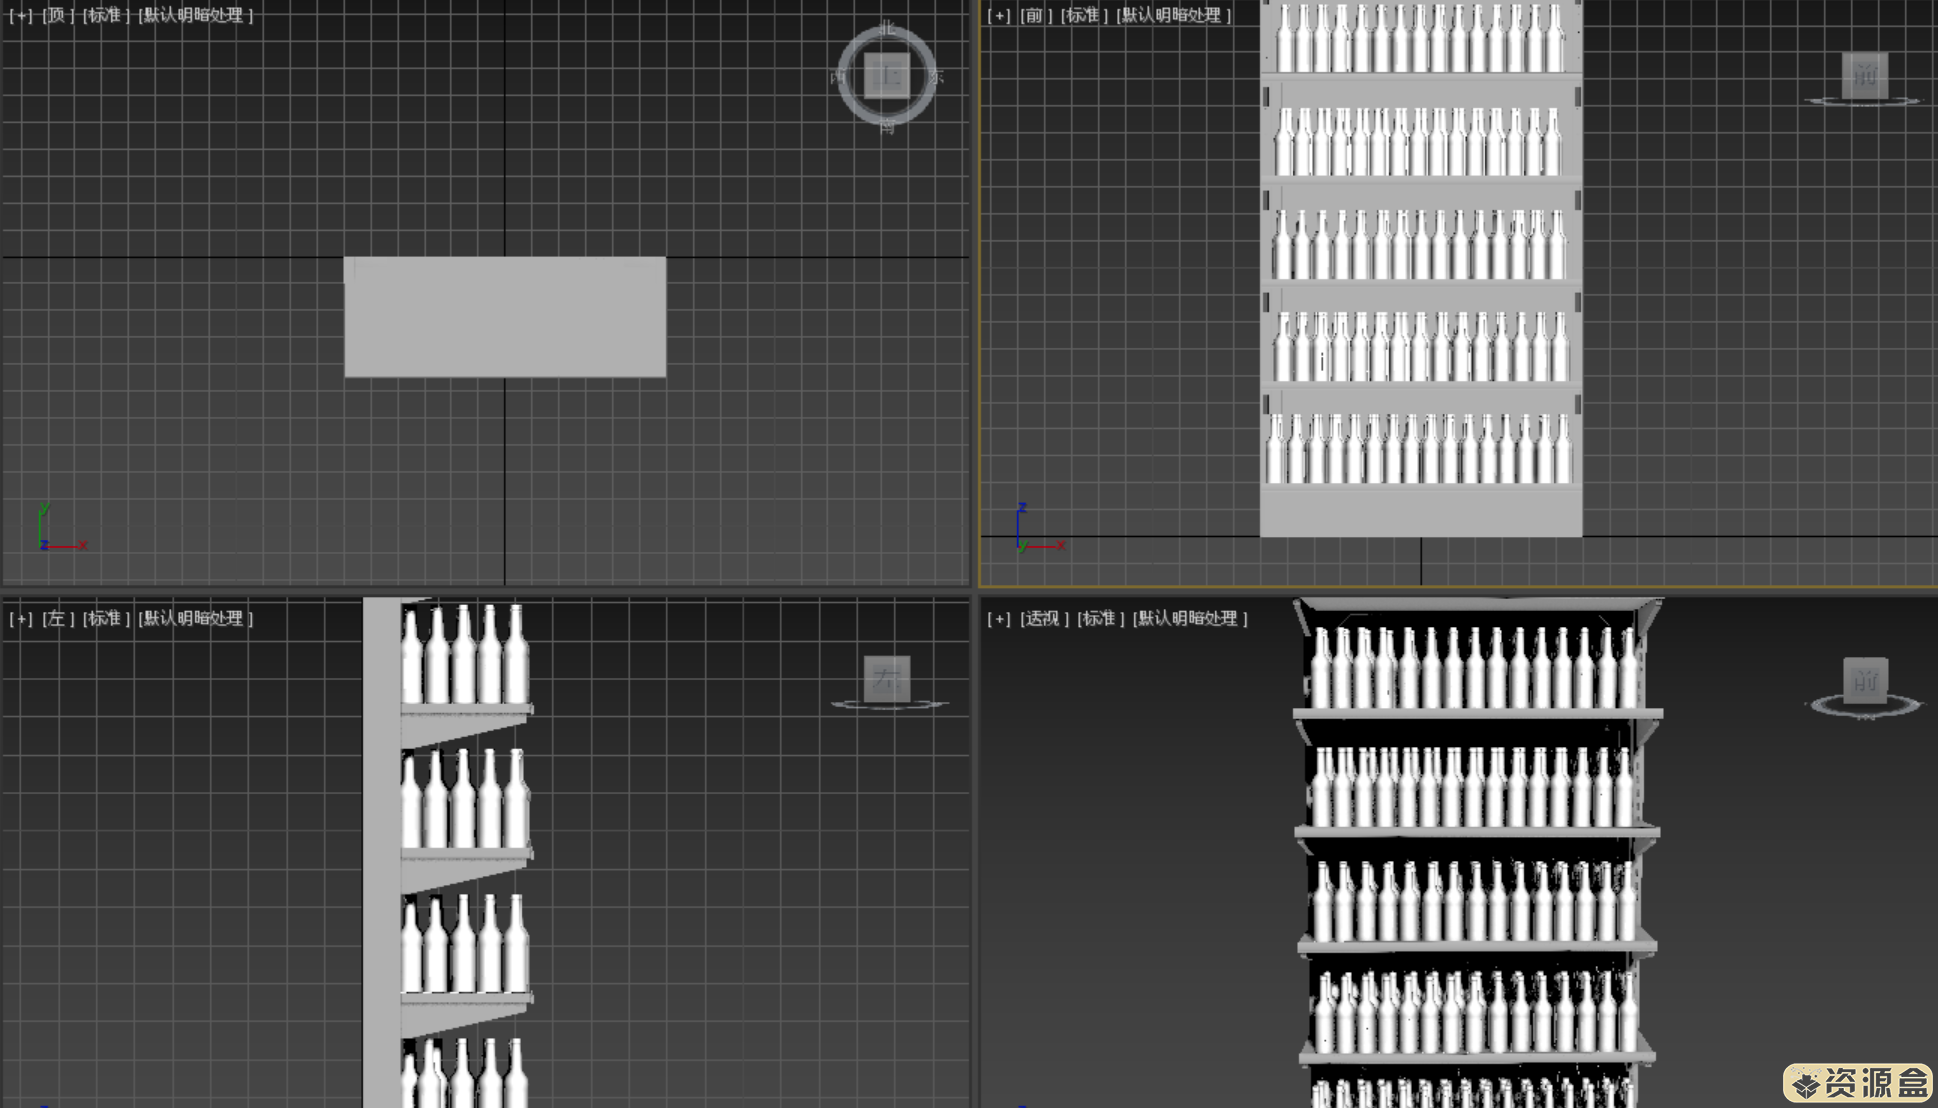Click the compass ring under Left viewport ViewCube
The image size is (1938, 1108).
(889, 705)
